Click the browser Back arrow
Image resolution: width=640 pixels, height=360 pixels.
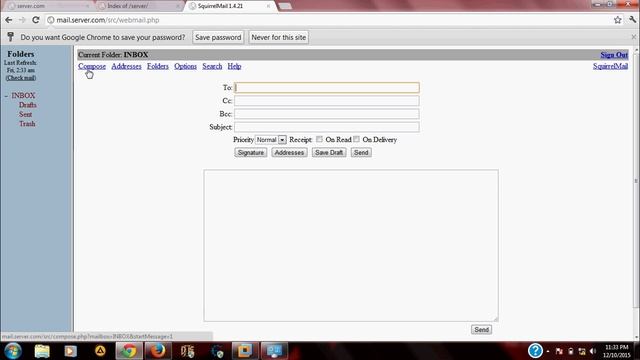point(9,20)
